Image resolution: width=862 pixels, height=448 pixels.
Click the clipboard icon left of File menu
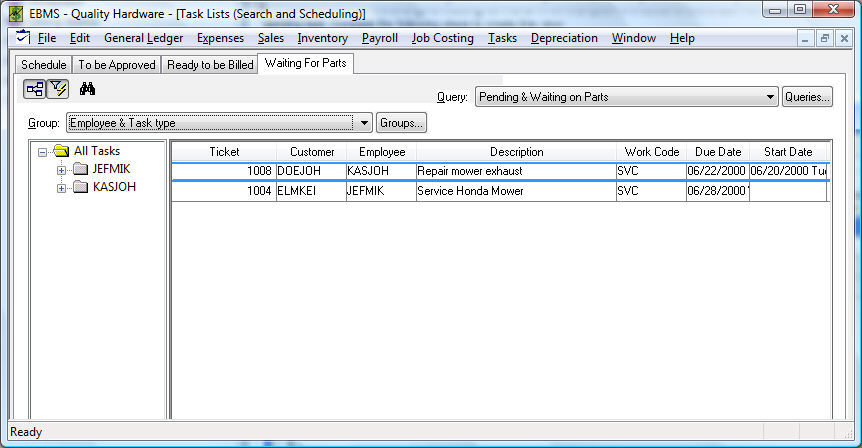(23, 38)
